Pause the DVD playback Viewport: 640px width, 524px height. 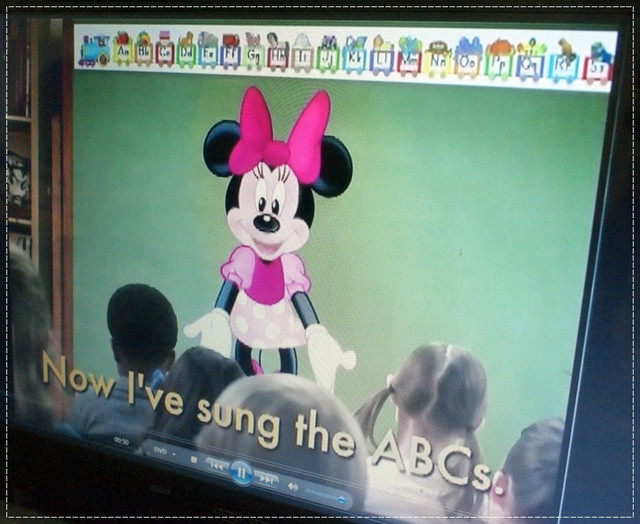tap(241, 472)
